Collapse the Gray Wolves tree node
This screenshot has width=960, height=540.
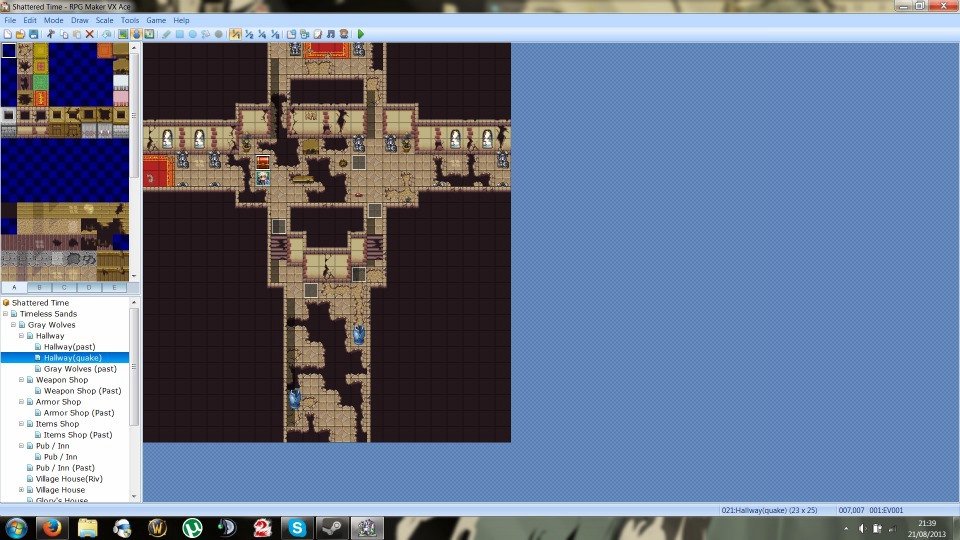(14, 325)
